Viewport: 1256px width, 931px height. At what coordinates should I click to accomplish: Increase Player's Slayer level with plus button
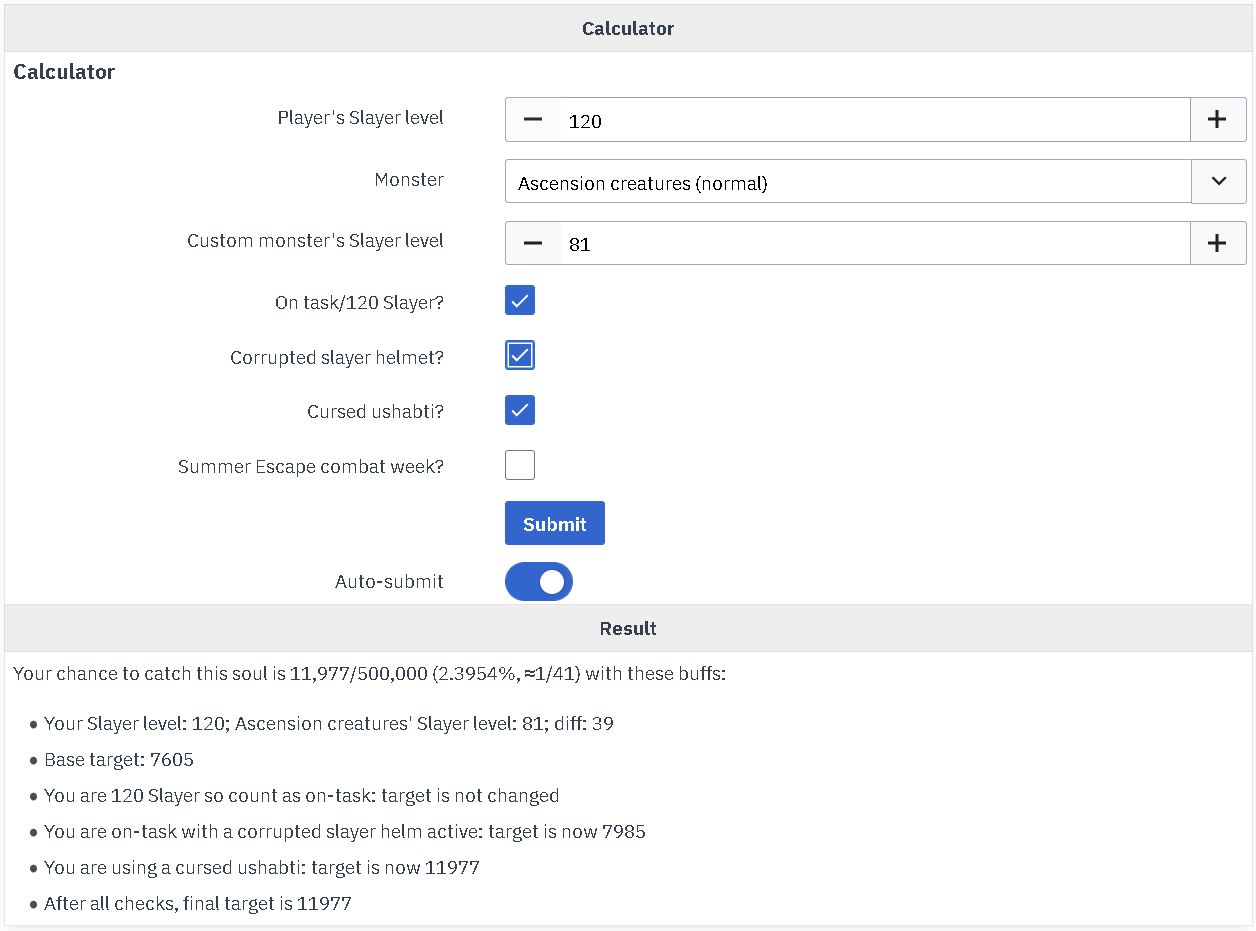pos(1217,120)
